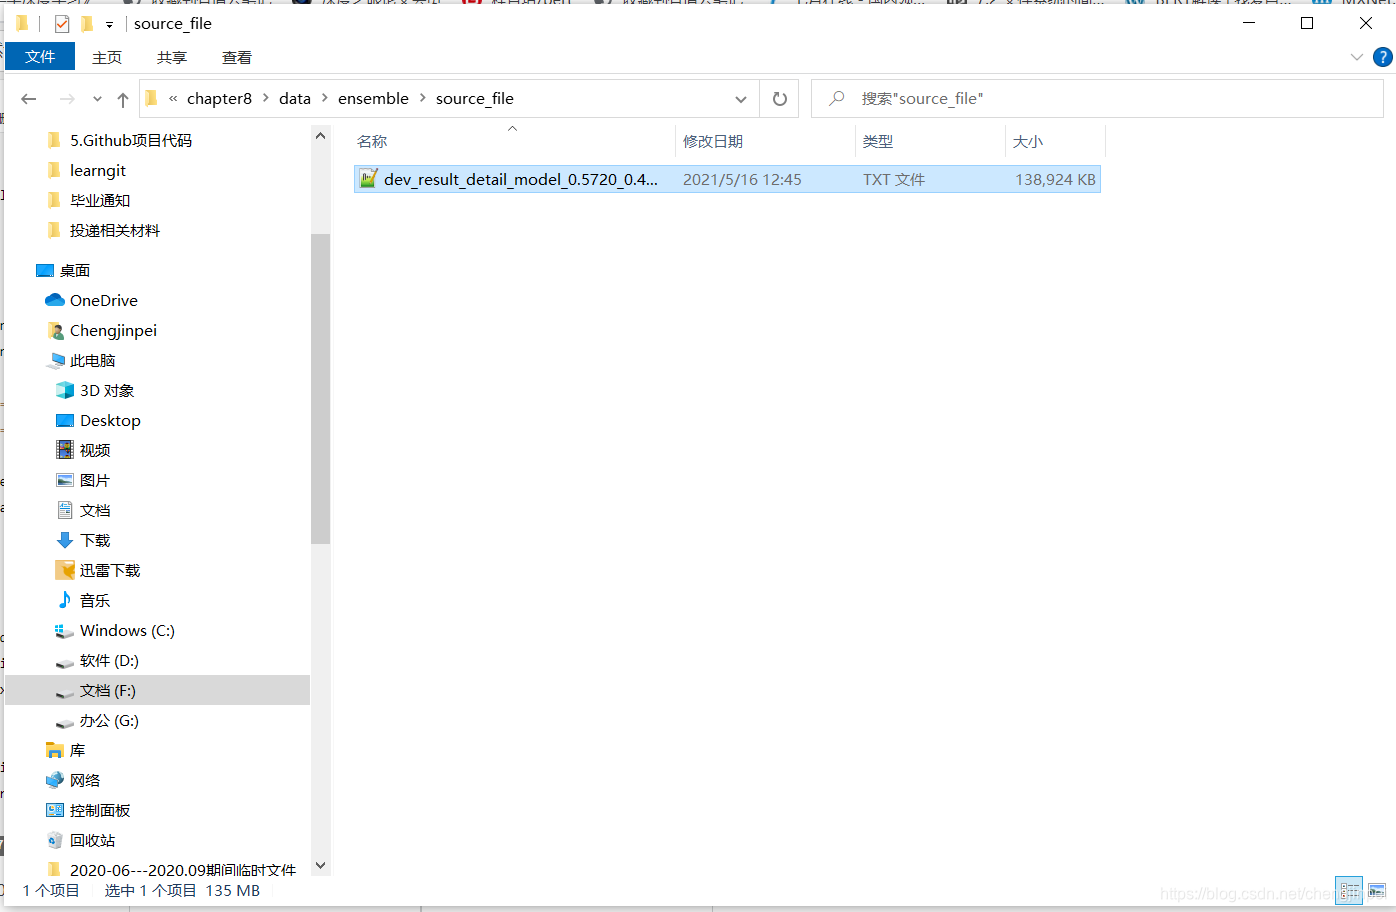The width and height of the screenshot is (1396, 912).
Task: Click the search source_file input box
Action: (1097, 98)
